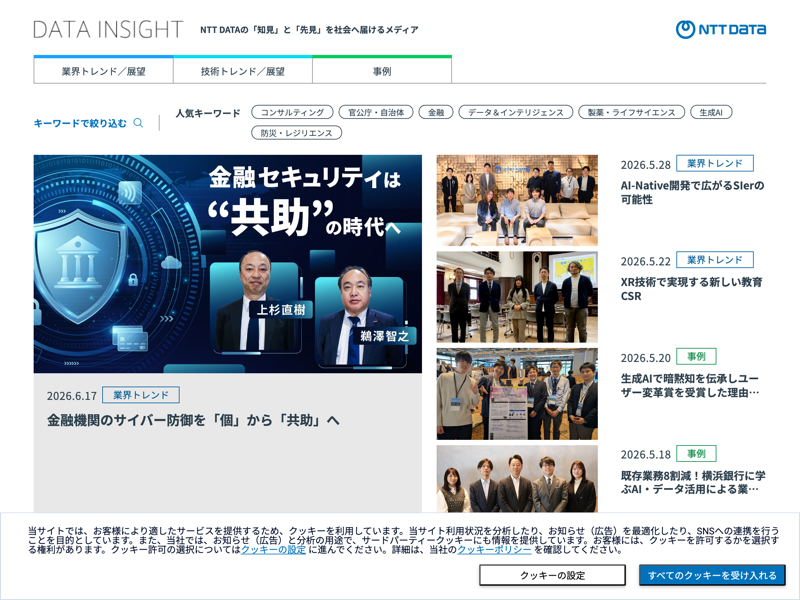Viewport: 800px width, 600px height.
Task: Select the 生成AI keyword tag
Action: pyautogui.click(x=711, y=112)
